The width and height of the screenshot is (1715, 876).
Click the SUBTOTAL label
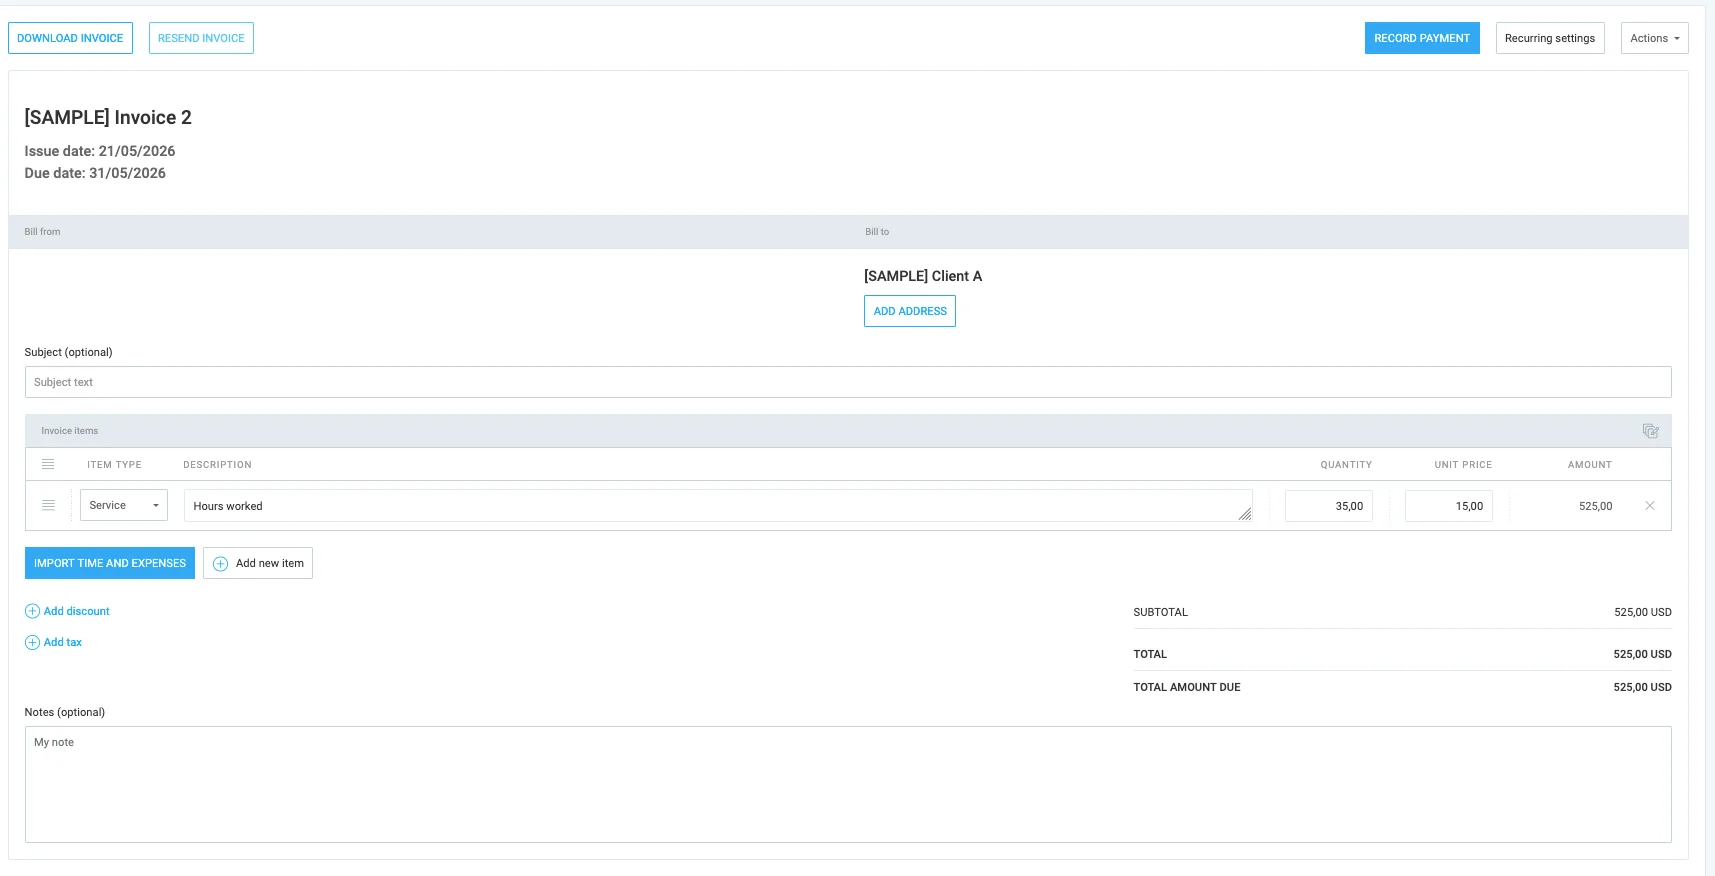(x=1160, y=612)
